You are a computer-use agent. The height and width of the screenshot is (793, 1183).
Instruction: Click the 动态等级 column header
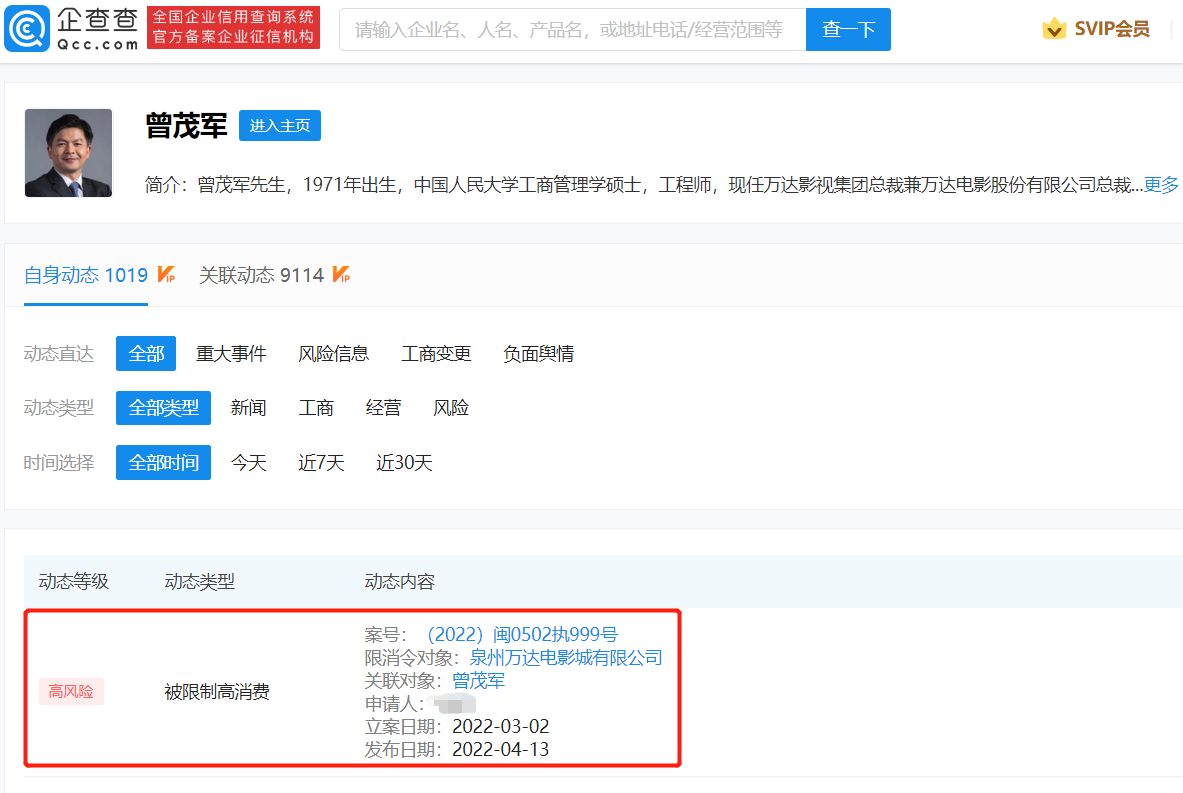(74, 582)
